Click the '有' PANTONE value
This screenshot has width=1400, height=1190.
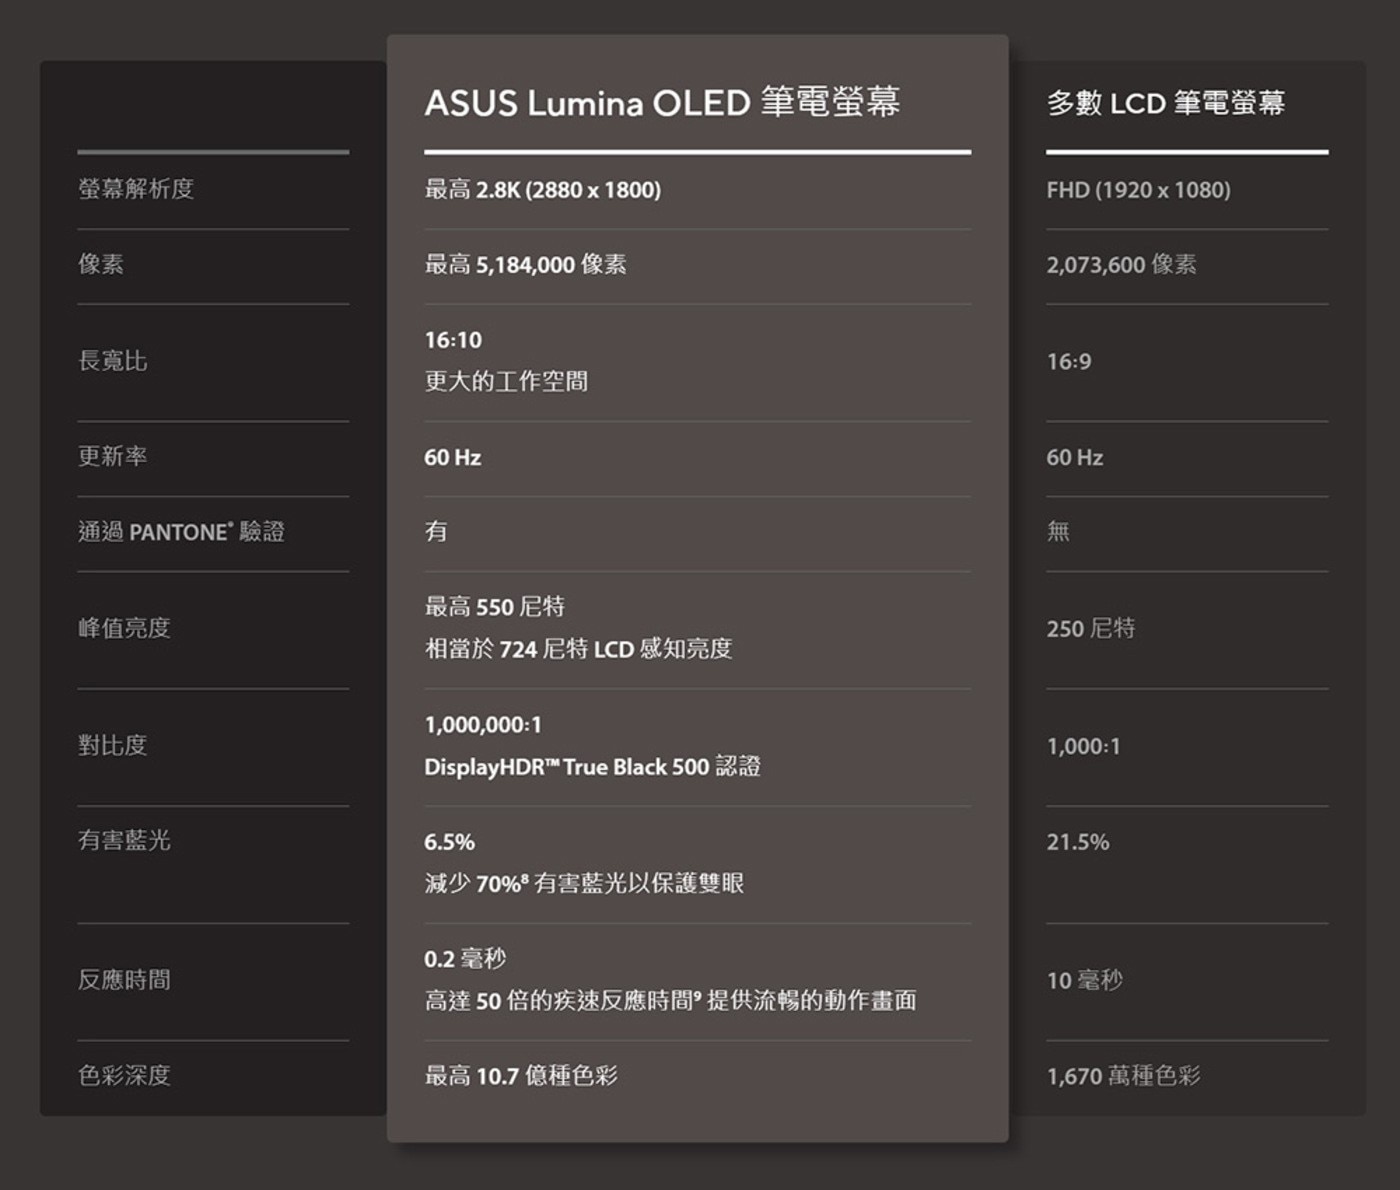pyautogui.click(x=436, y=531)
